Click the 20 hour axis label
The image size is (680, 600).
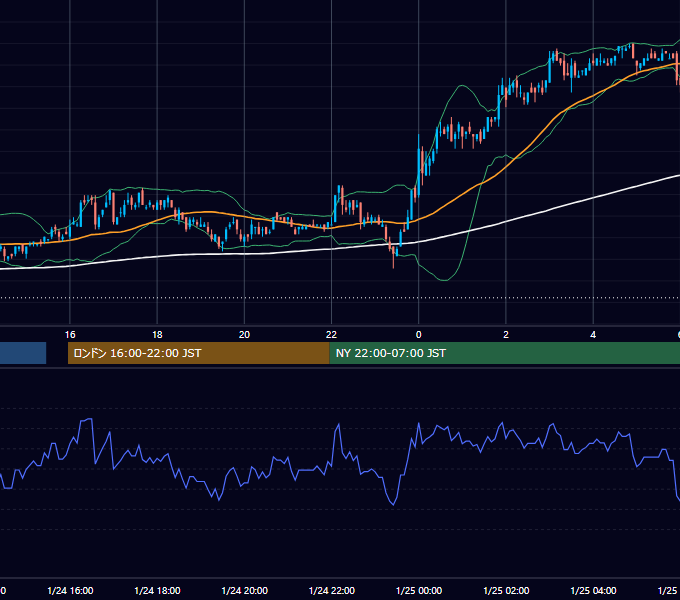[244, 335]
